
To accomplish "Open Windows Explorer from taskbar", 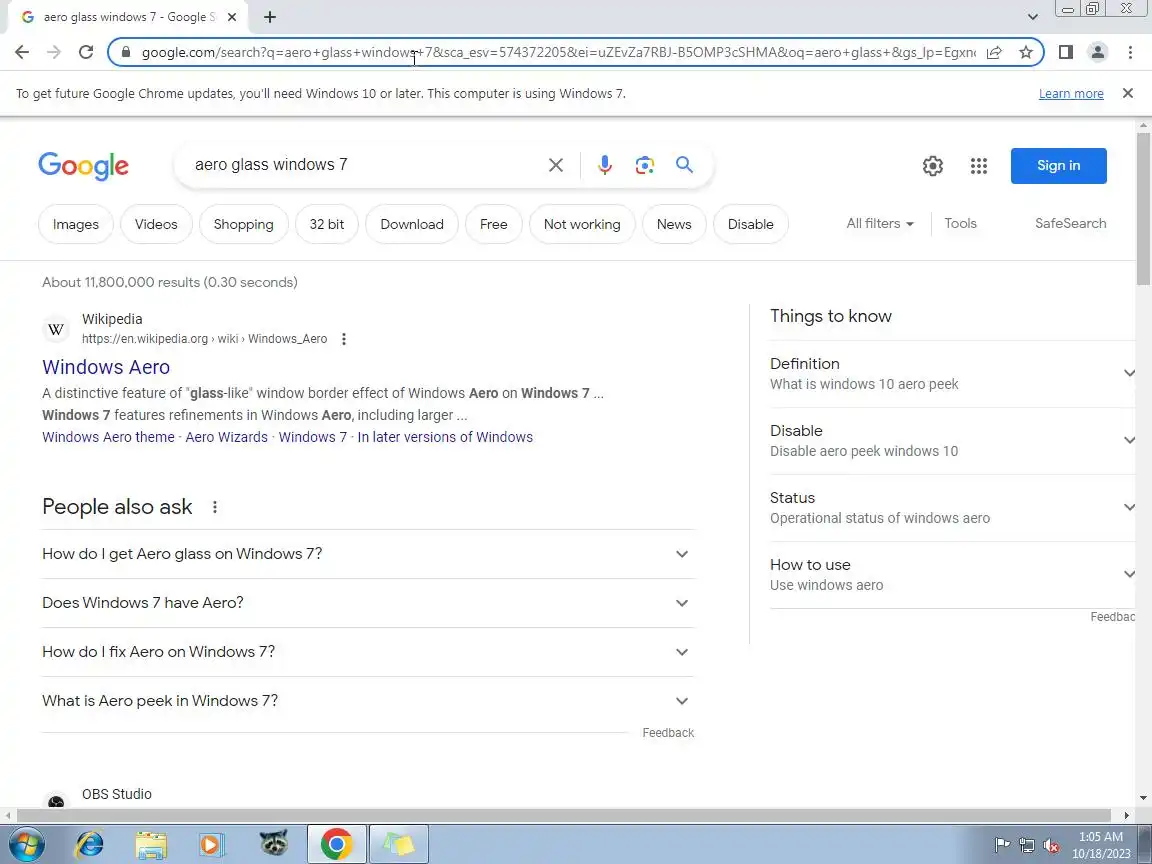I will click(151, 844).
